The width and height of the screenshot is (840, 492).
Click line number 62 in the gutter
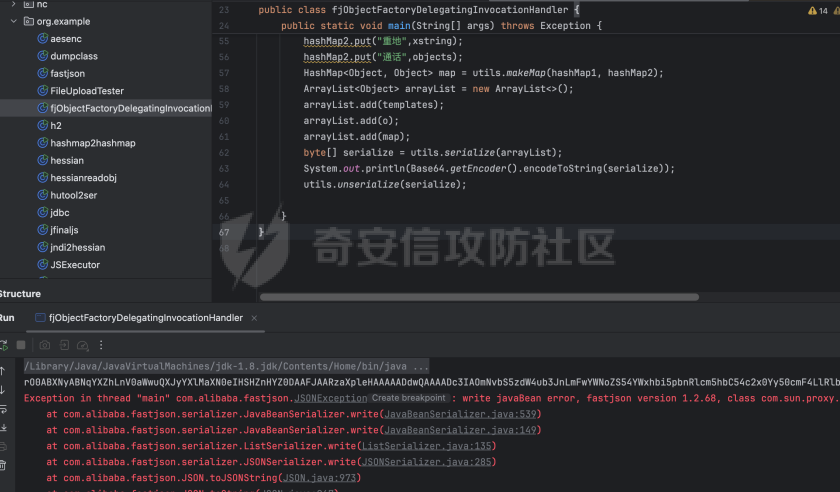click(x=224, y=153)
